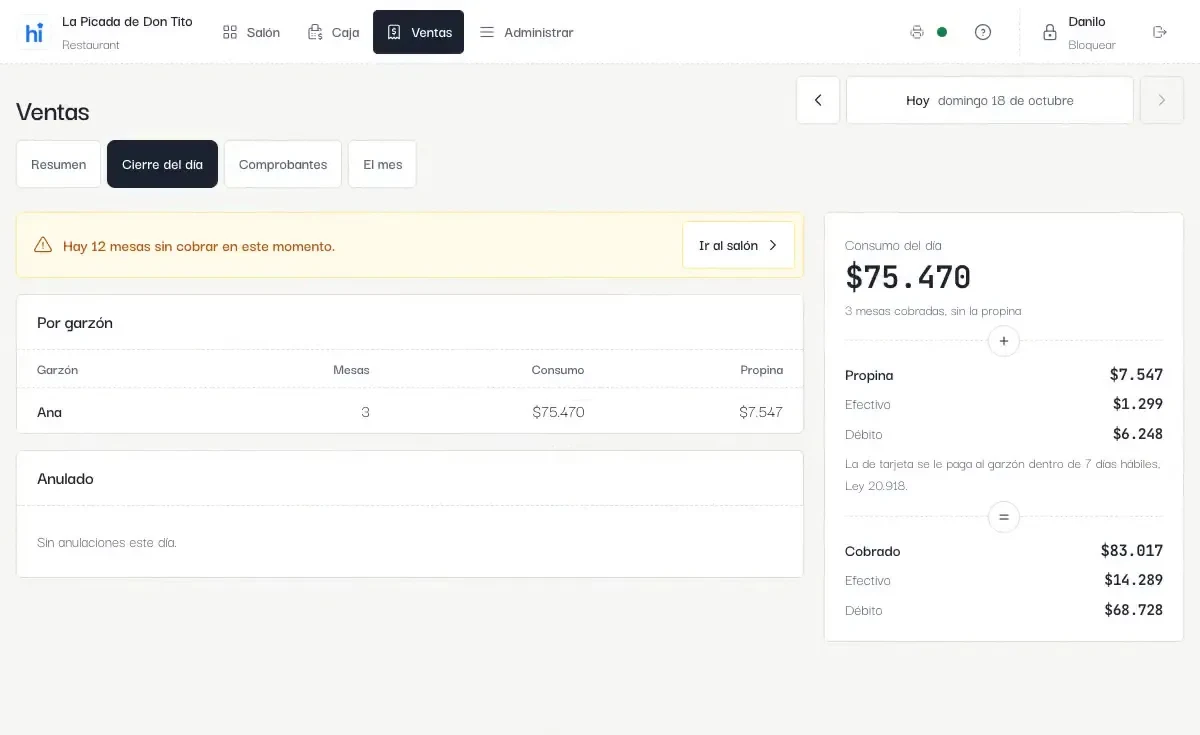This screenshot has height=735, width=1200.
Task: Click the 'Ir al salón' button
Action: coord(738,245)
